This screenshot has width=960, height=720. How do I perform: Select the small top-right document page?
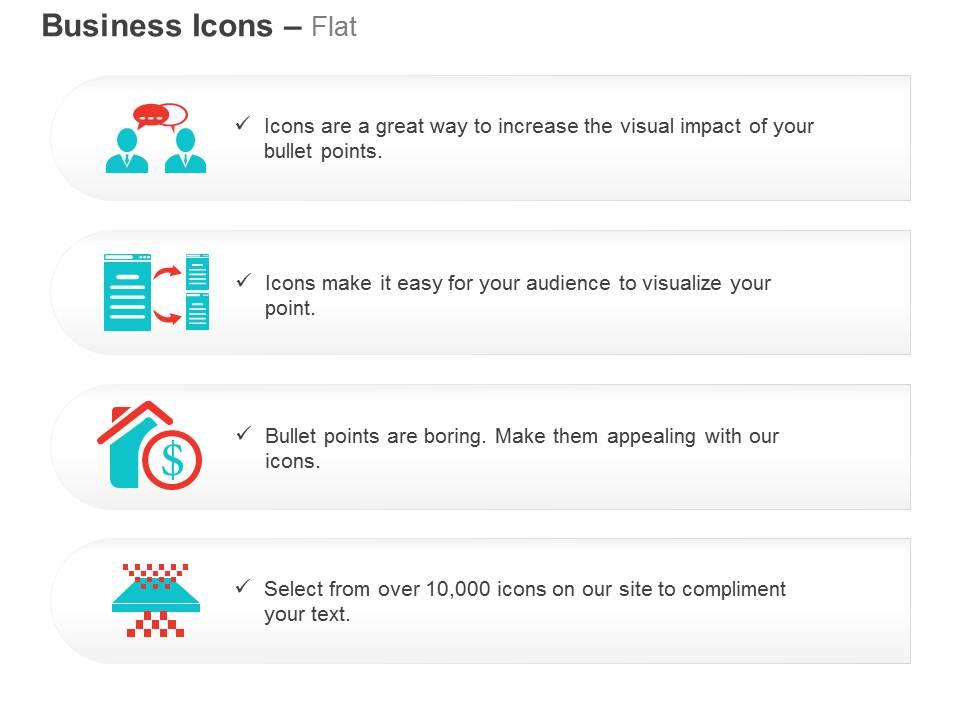[x=197, y=271]
